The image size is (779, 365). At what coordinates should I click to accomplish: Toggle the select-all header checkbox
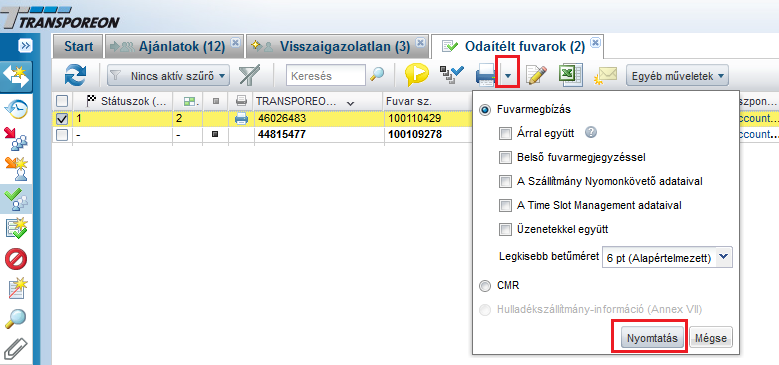[62, 101]
